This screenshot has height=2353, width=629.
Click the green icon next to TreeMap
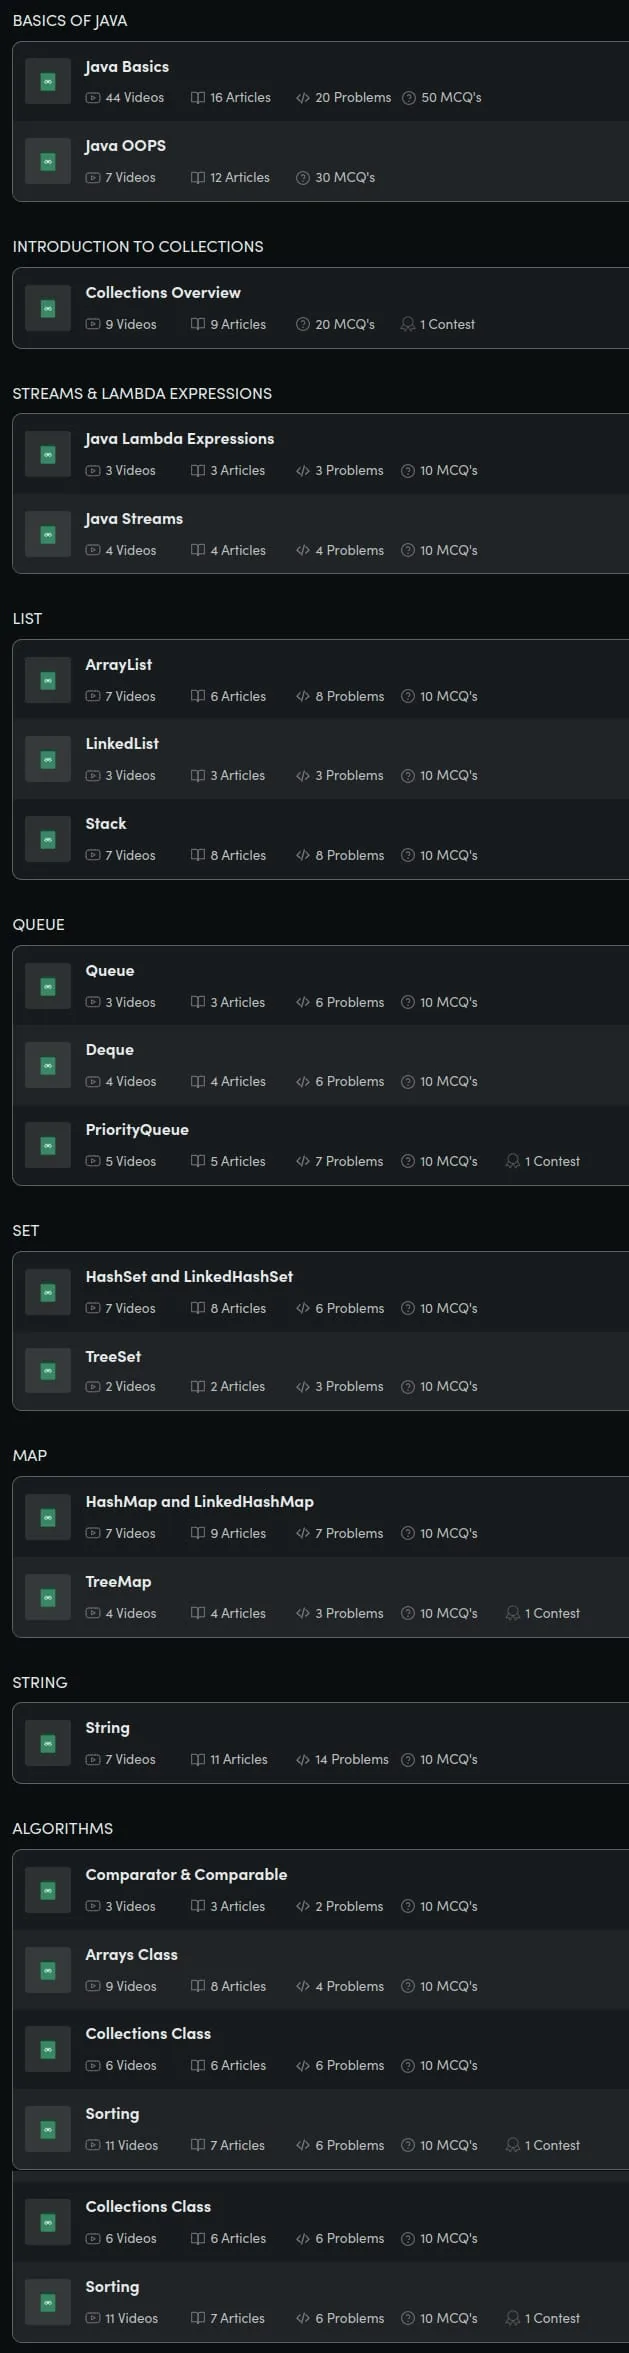pyautogui.click(x=47, y=1597)
